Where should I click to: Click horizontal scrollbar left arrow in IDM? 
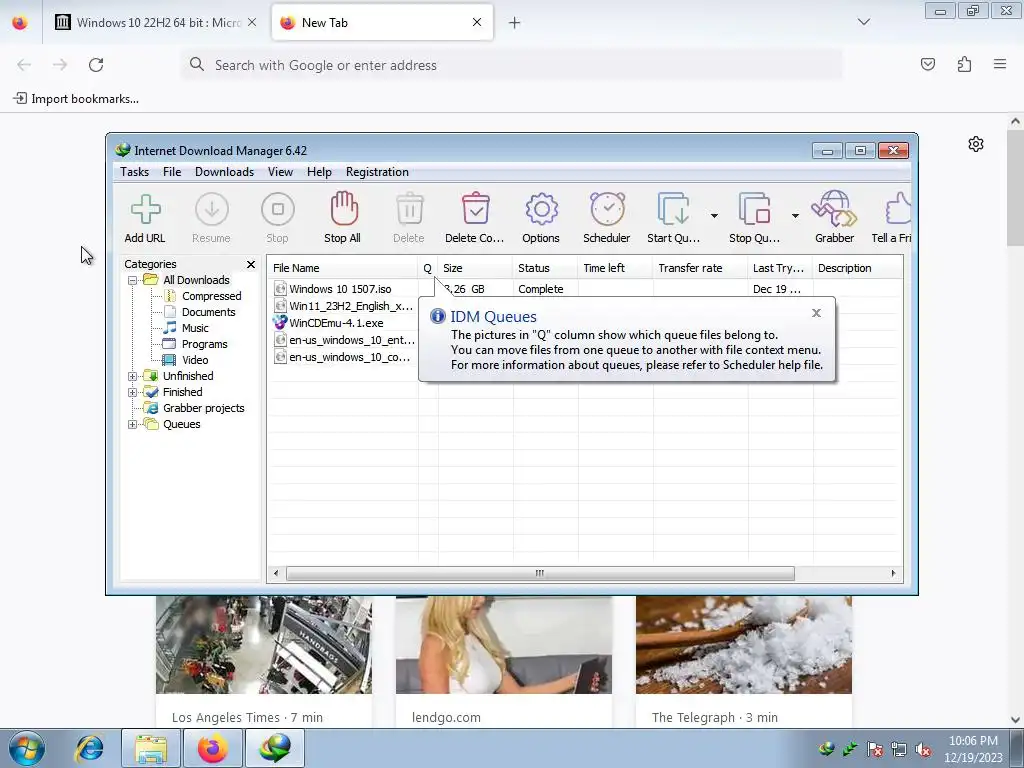[x=276, y=573]
